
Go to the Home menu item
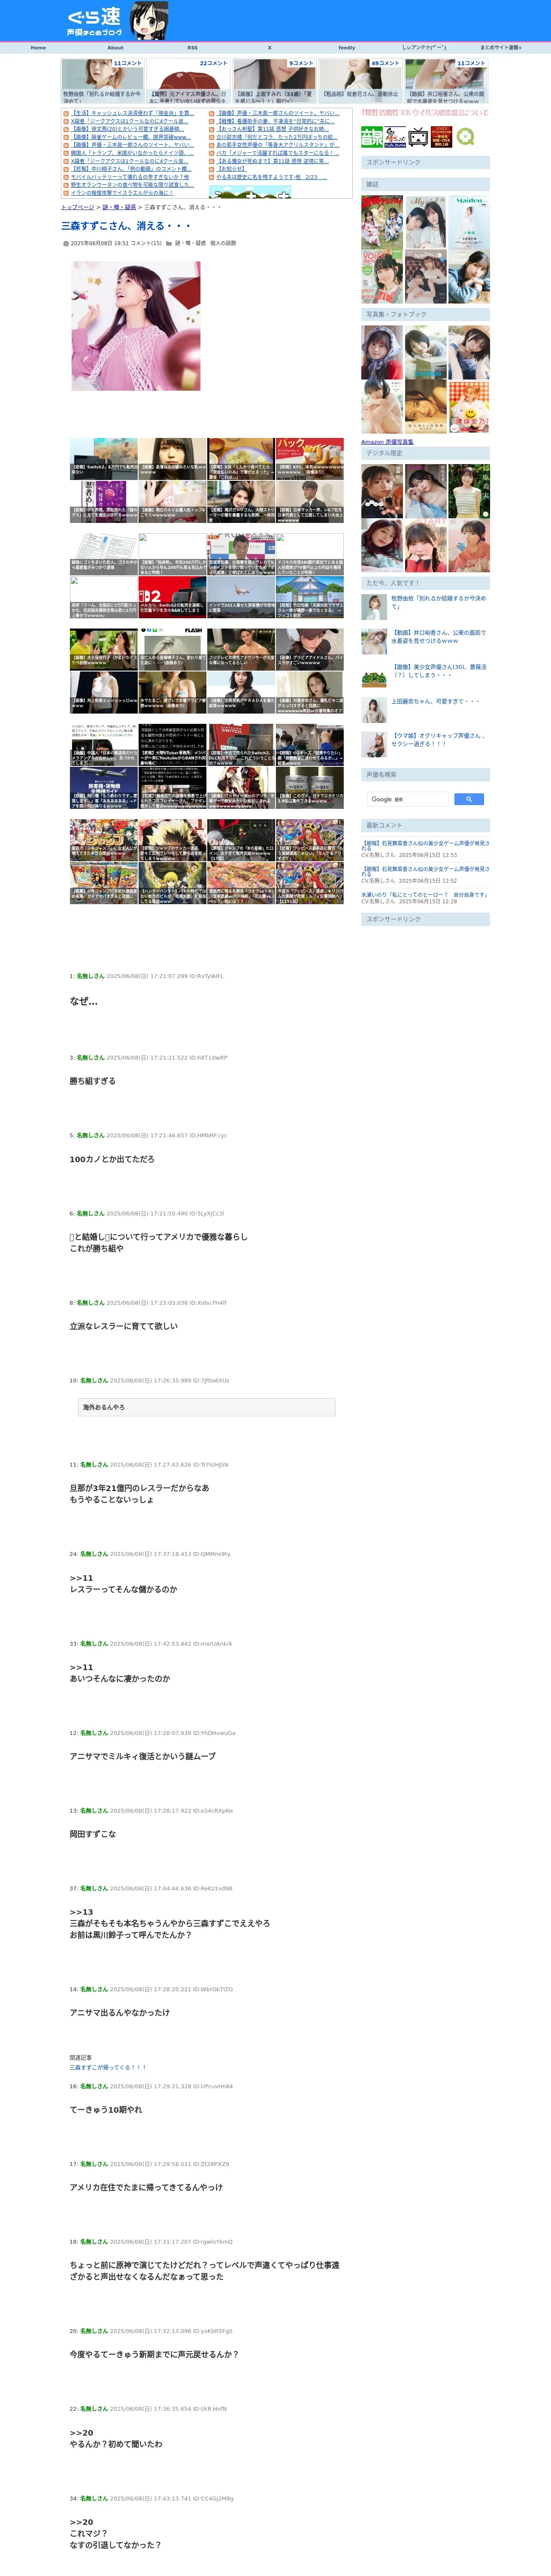click(x=38, y=47)
